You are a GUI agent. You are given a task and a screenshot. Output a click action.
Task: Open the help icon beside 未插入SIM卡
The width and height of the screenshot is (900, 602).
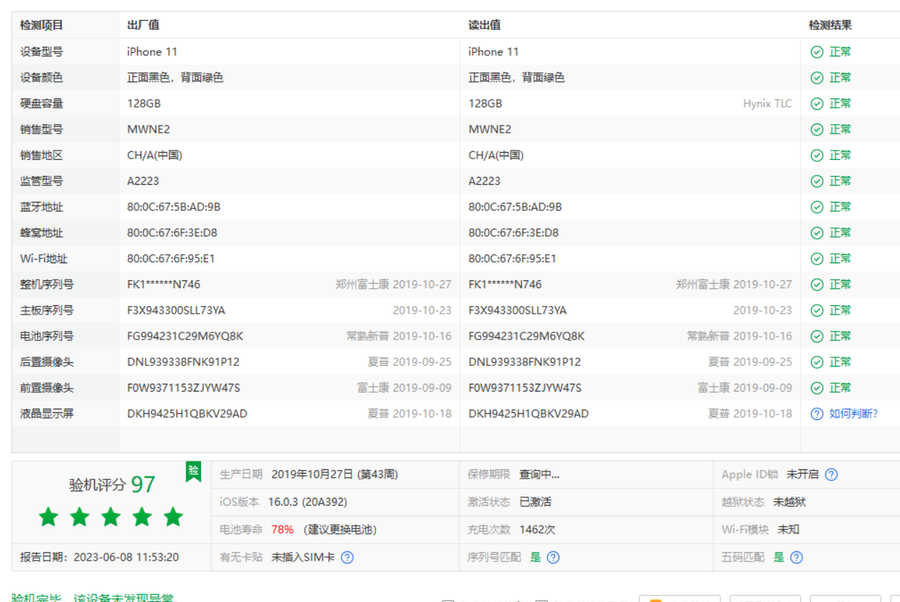click(347, 557)
